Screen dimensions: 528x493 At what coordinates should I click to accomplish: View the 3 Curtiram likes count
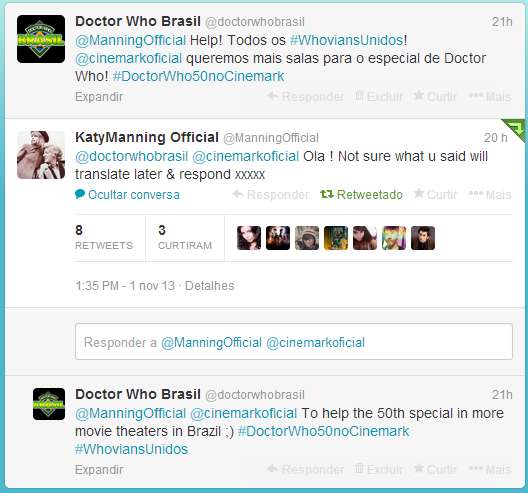coord(185,237)
